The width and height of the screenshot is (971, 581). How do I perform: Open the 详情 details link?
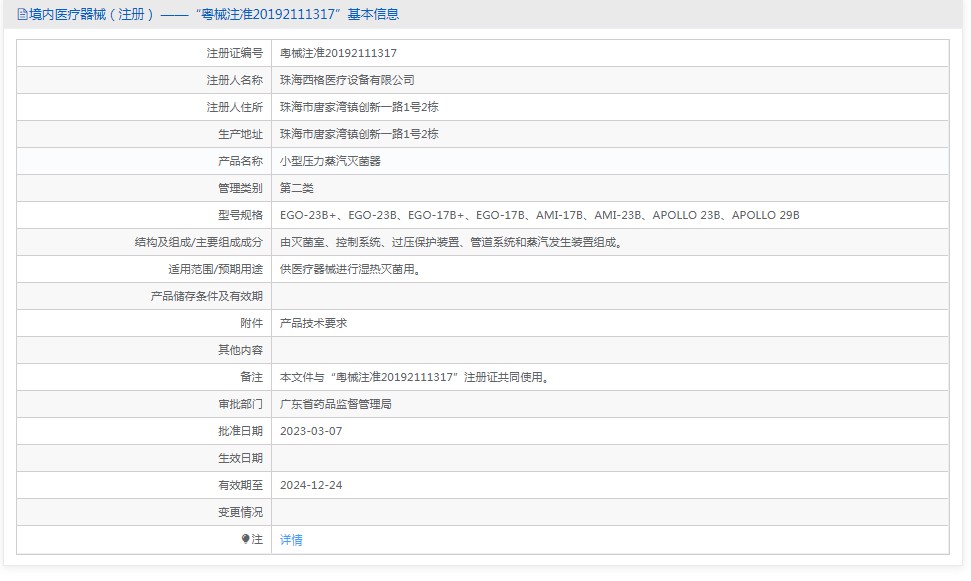click(x=291, y=540)
